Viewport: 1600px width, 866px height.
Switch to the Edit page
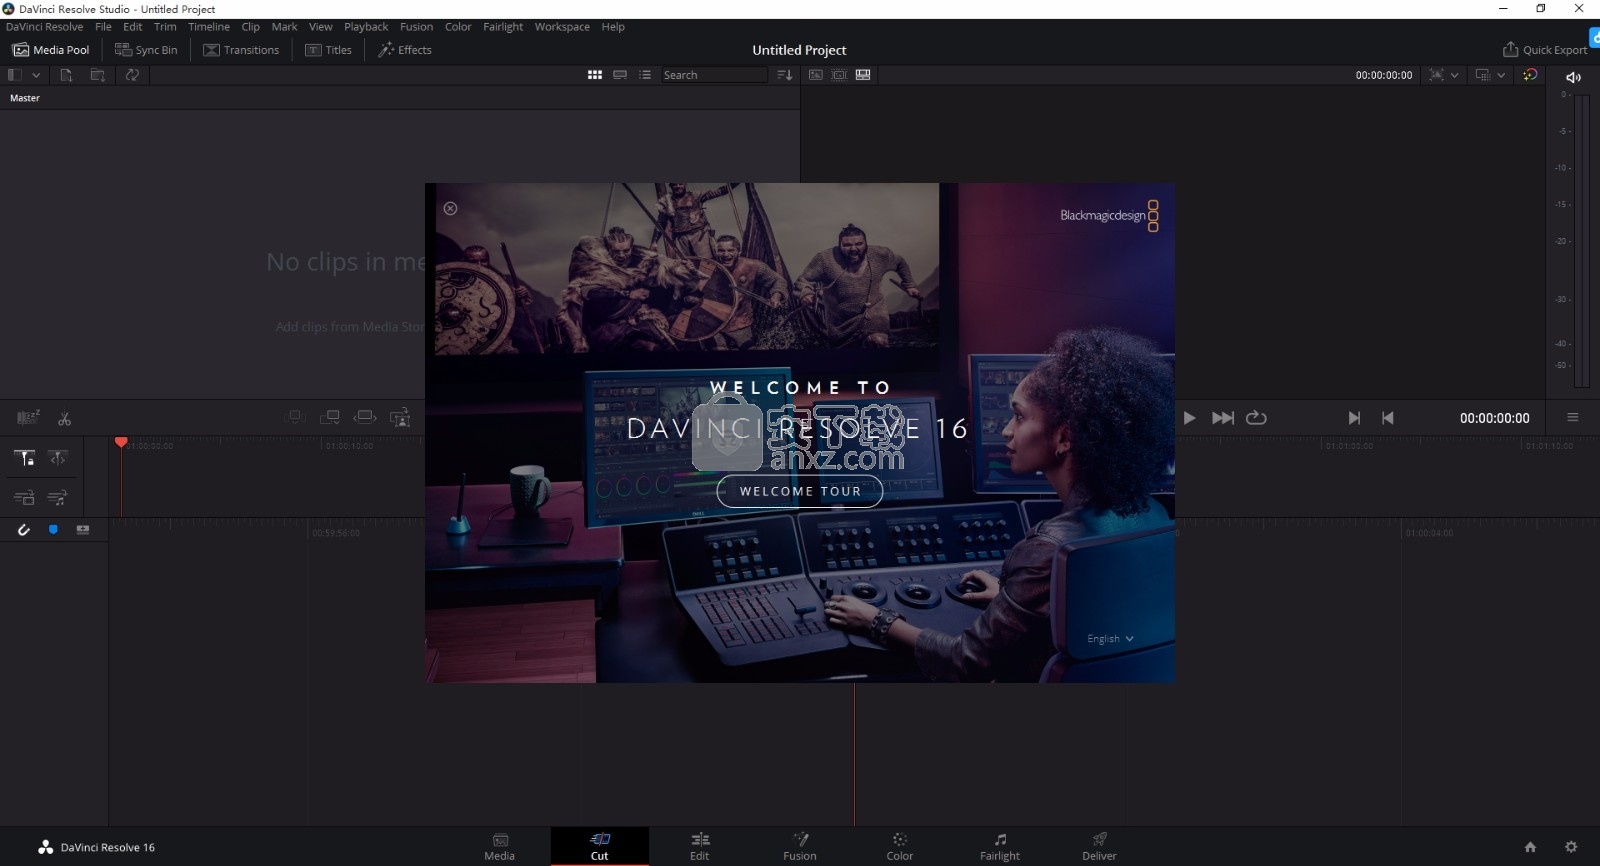coord(700,847)
